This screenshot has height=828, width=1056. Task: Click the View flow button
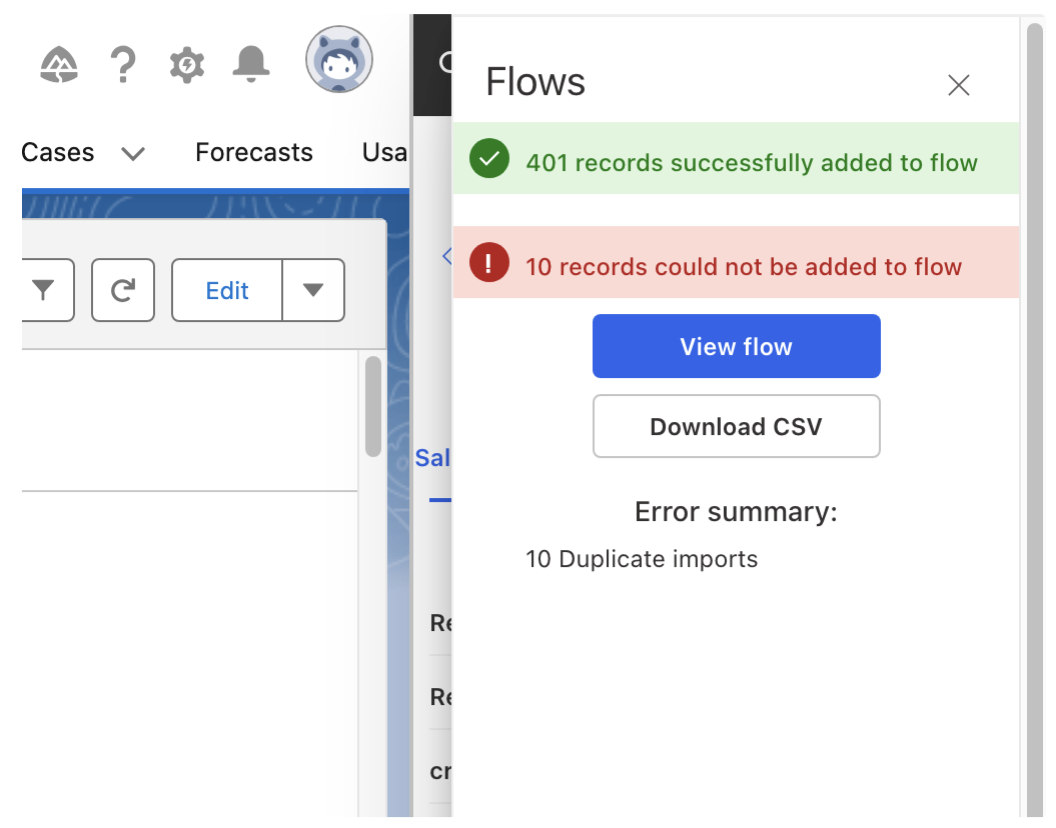(736, 345)
